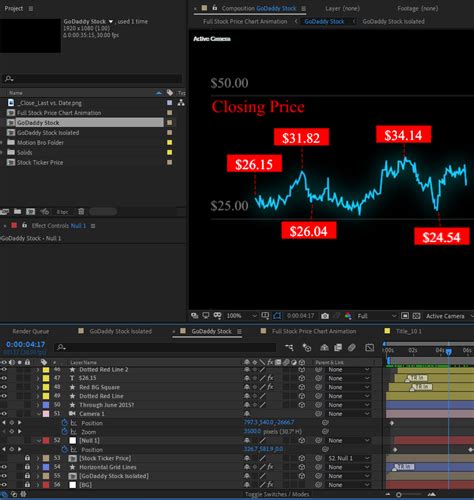Viewport: 474px width, 500px height.
Task: Hide the Horizontal Grid Lines layer
Action: coord(4,467)
